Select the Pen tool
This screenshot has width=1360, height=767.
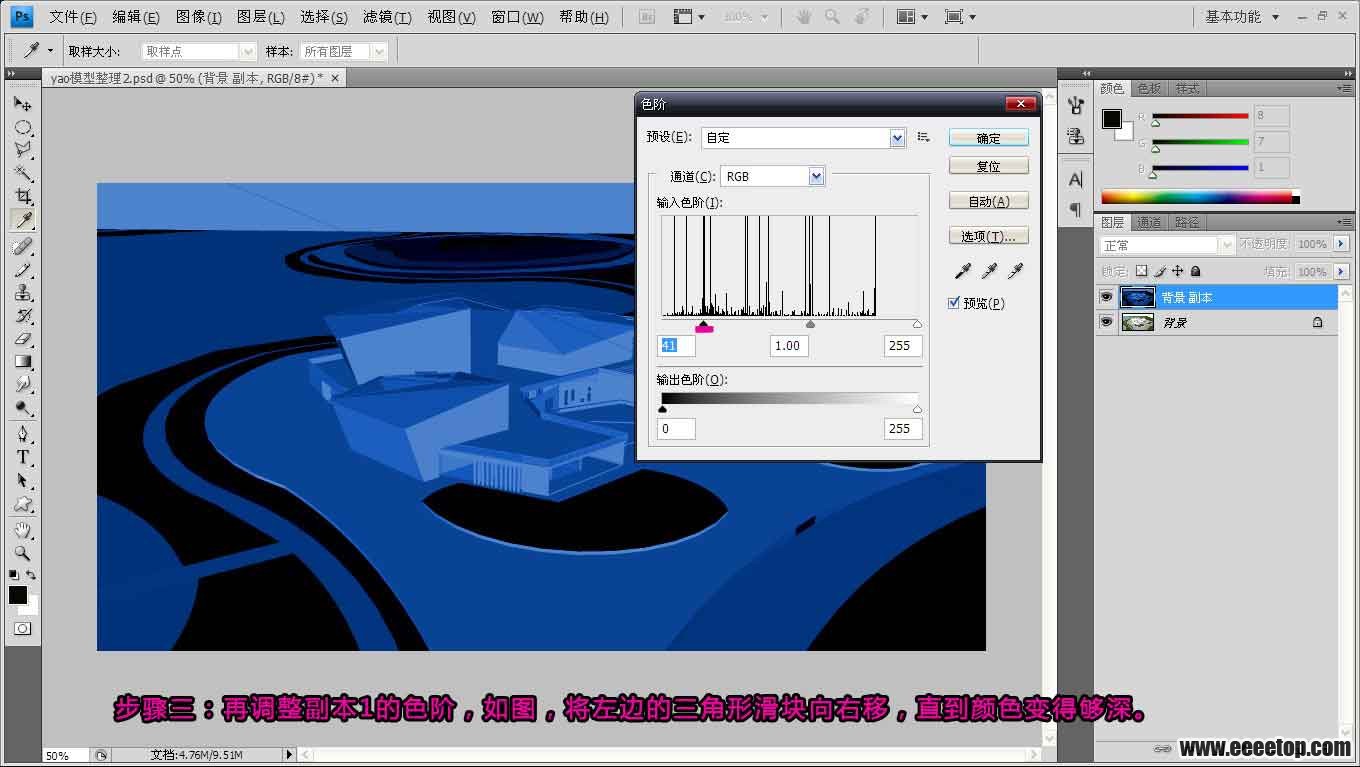[x=22, y=434]
